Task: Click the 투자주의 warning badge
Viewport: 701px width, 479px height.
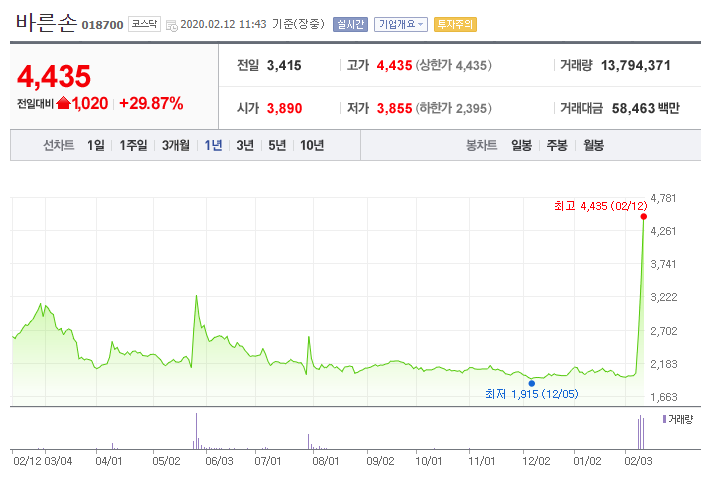Action: click(455, 24)
